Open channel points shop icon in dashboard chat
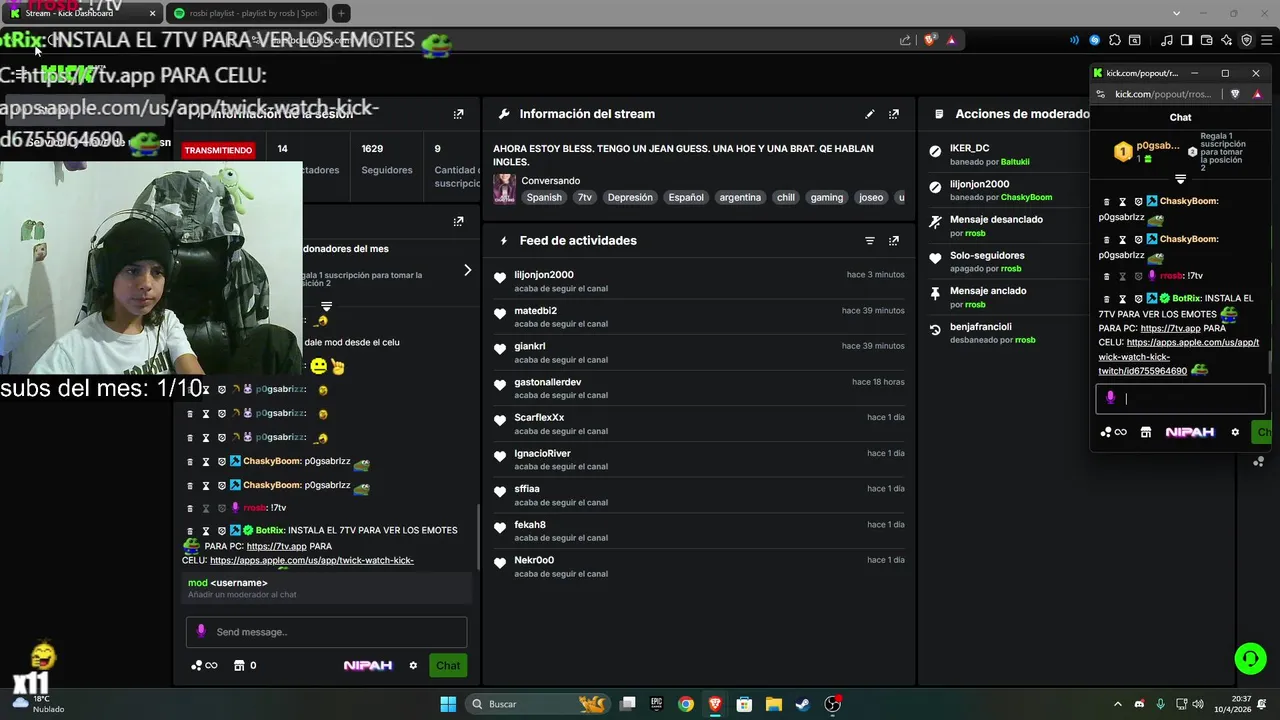1280x720 pixels. [239, 666]
